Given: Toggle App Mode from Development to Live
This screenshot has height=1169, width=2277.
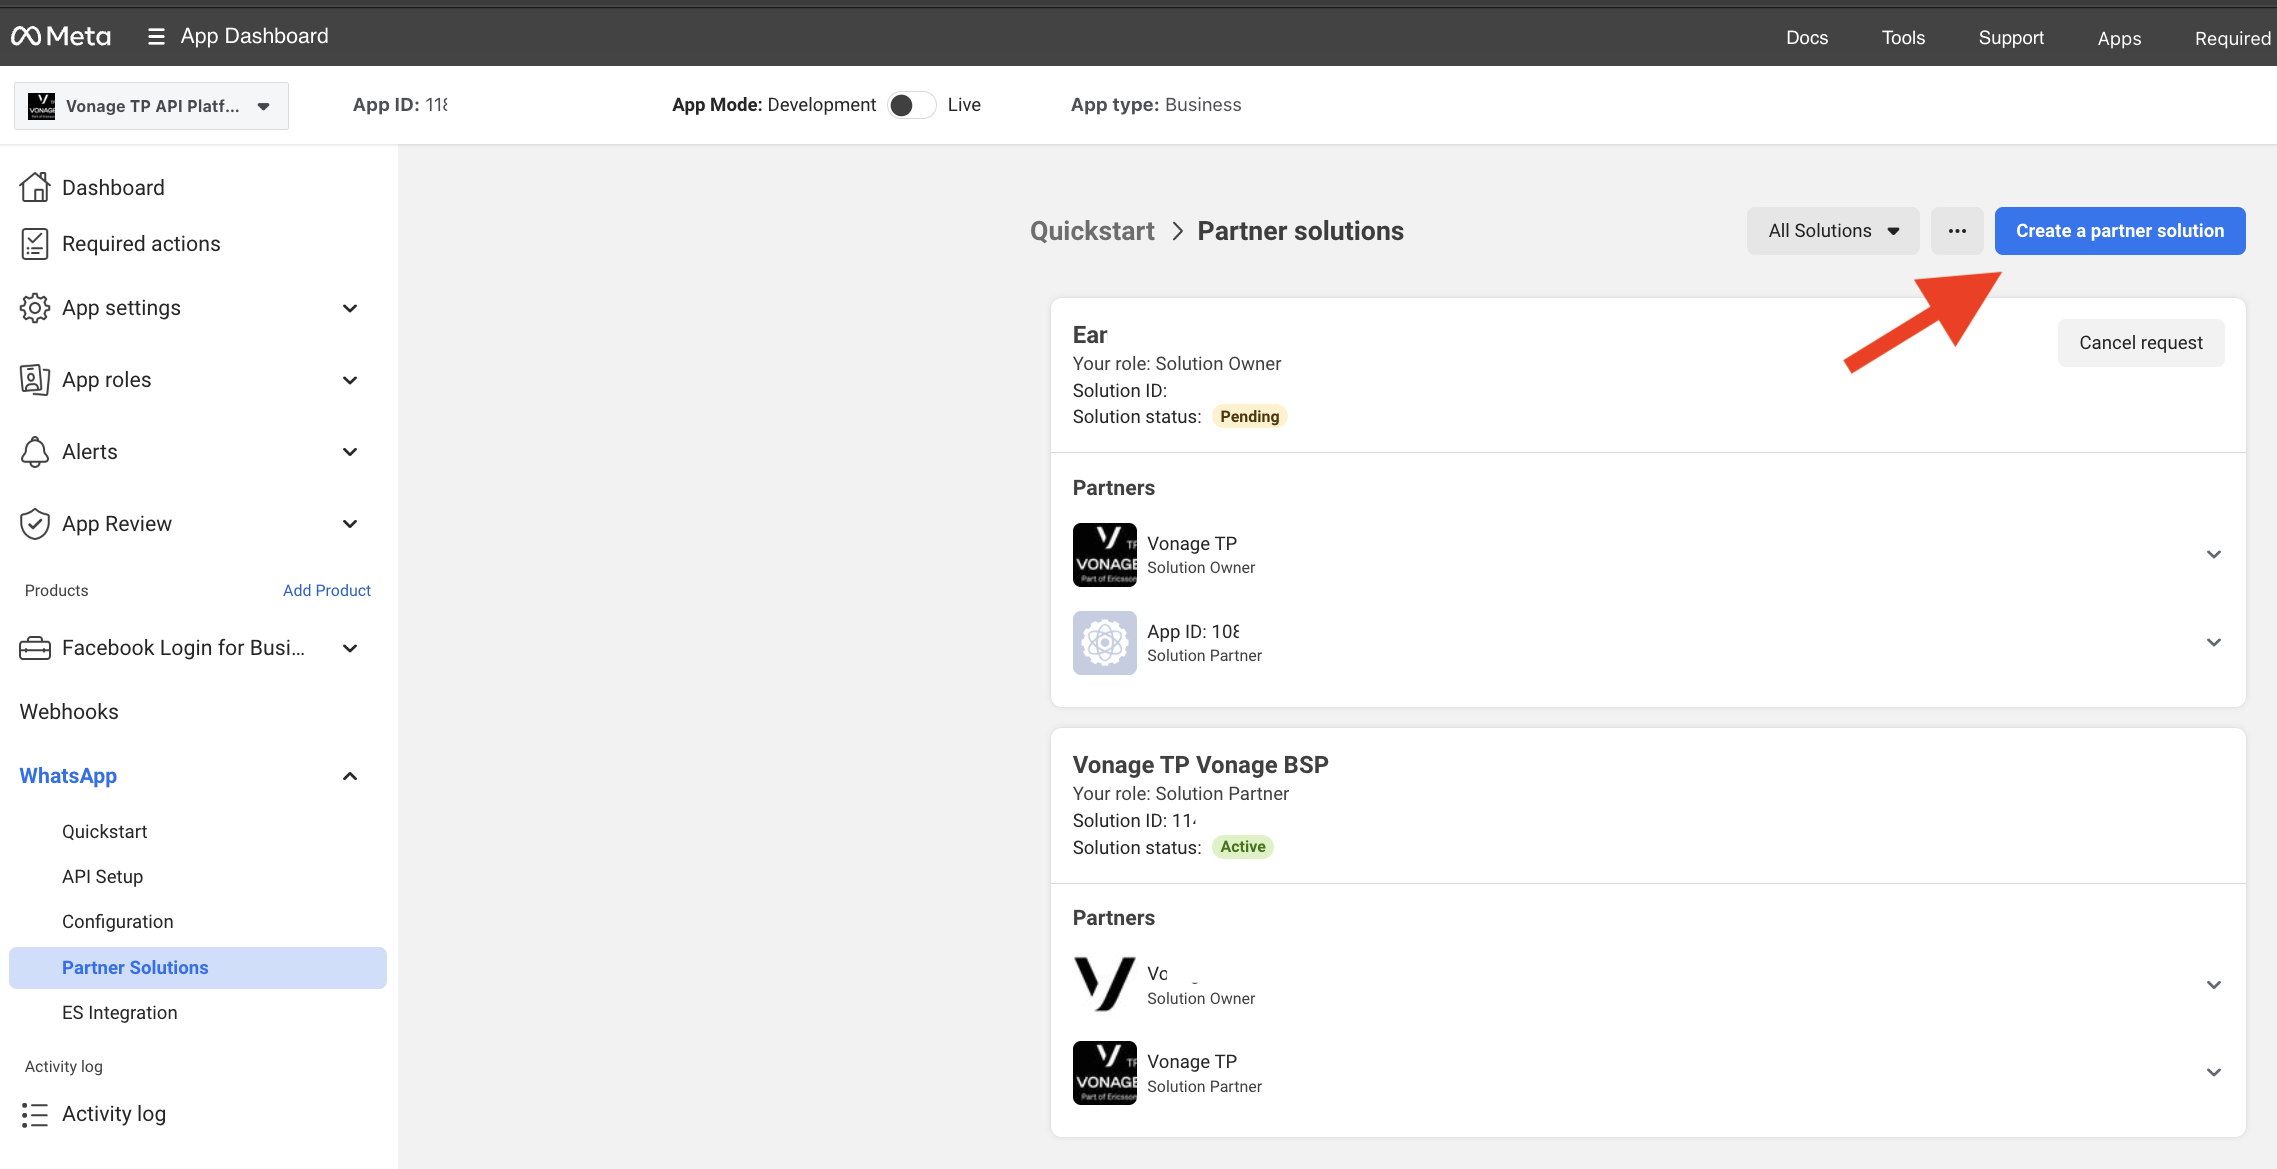Looking at the screenshot, I should click(x=911, y=105).
